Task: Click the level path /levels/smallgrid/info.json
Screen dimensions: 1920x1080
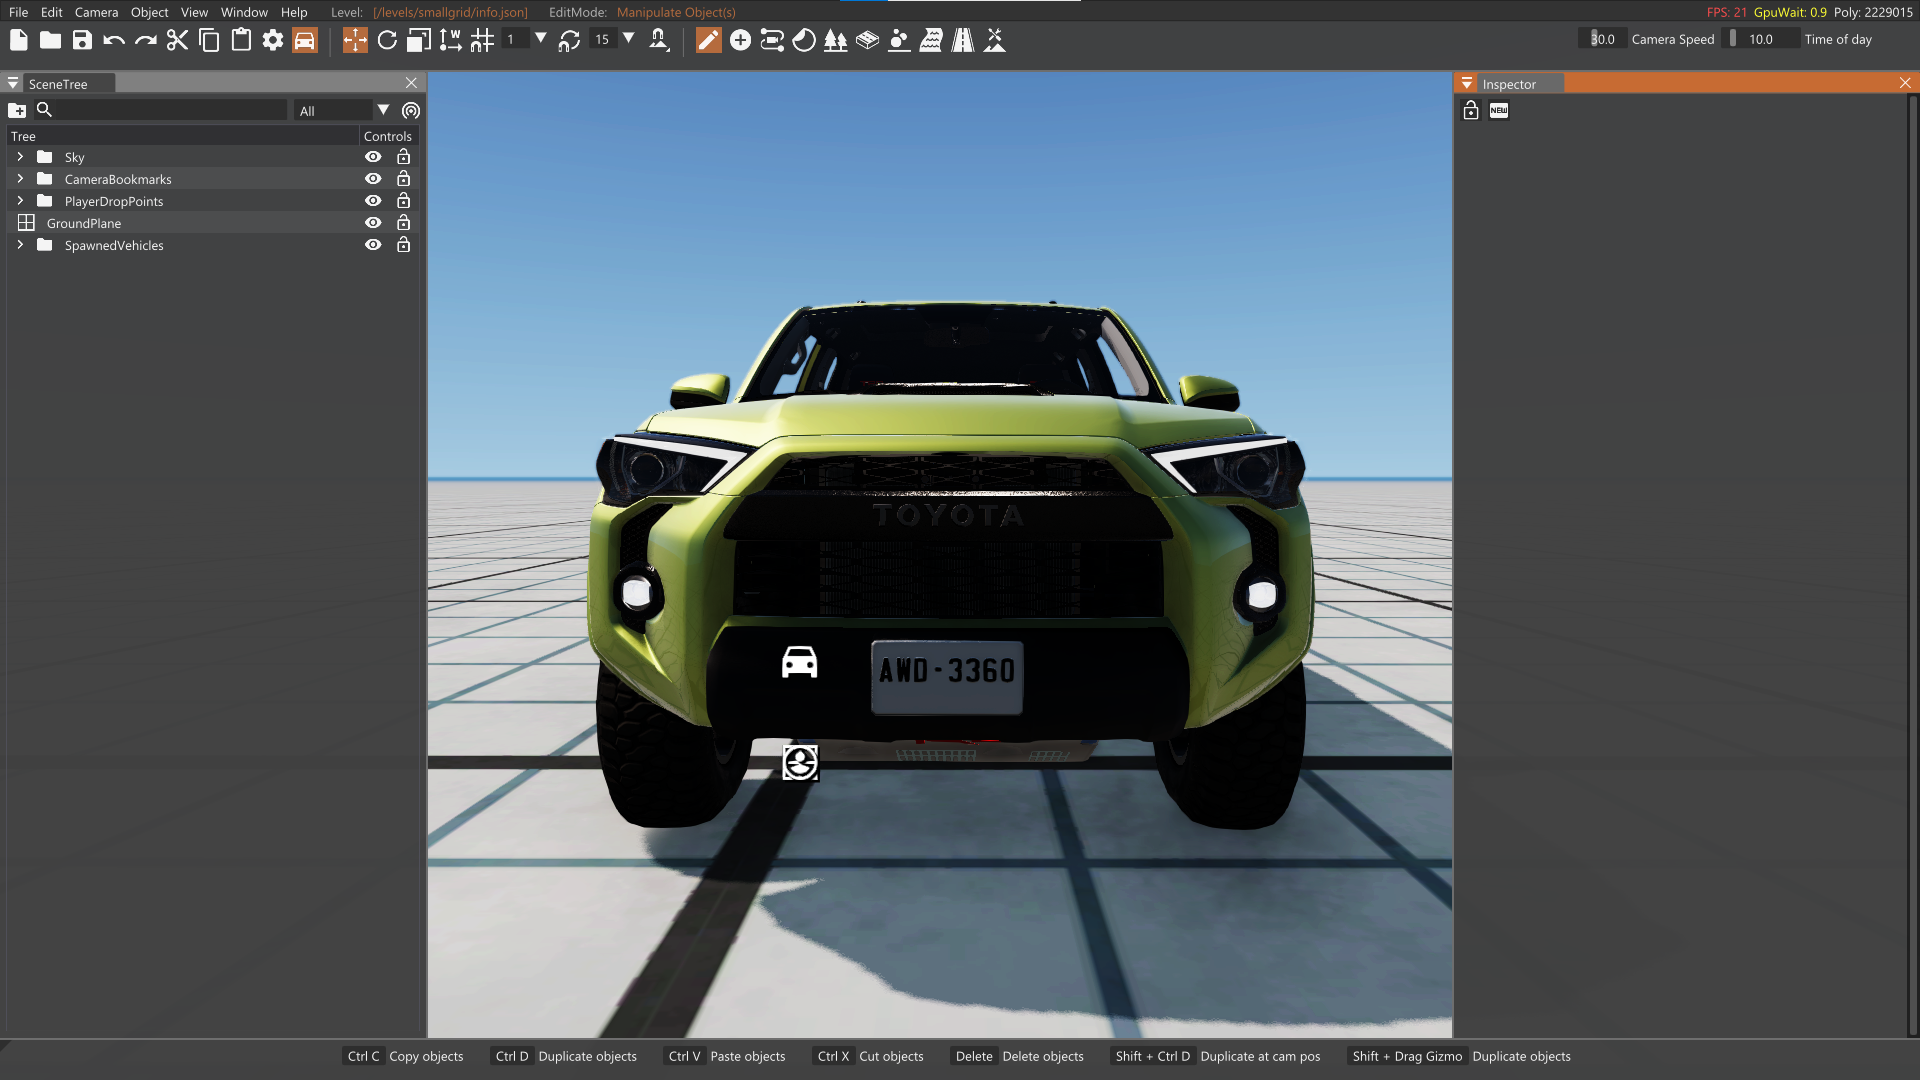Action: coord(450,12)
